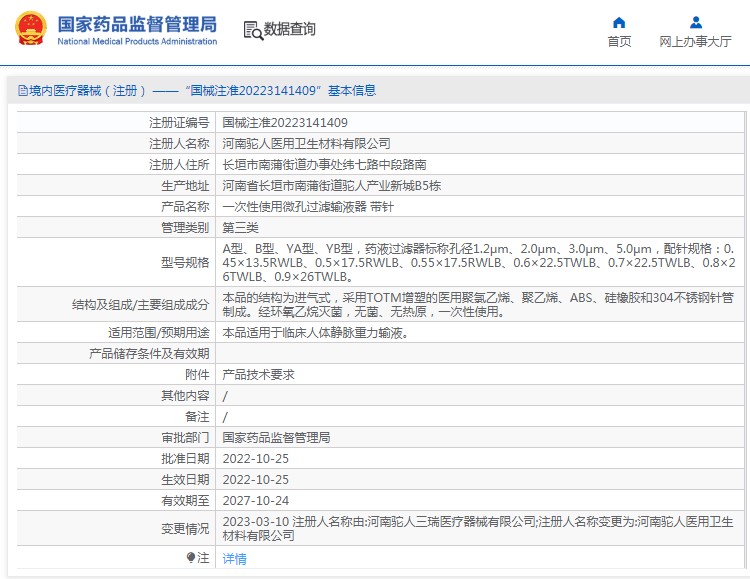Image resolution: width=750 pixels, height=579 pixels.
Task: Click the 产品储存条件及有效期 label
Action: coord(149,354)
